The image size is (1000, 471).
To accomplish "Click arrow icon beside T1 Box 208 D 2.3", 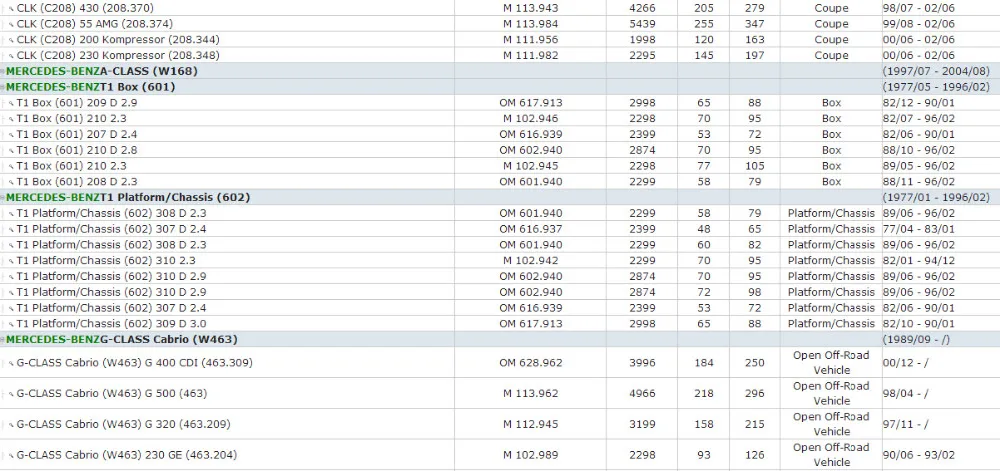I will coord(11,182).
